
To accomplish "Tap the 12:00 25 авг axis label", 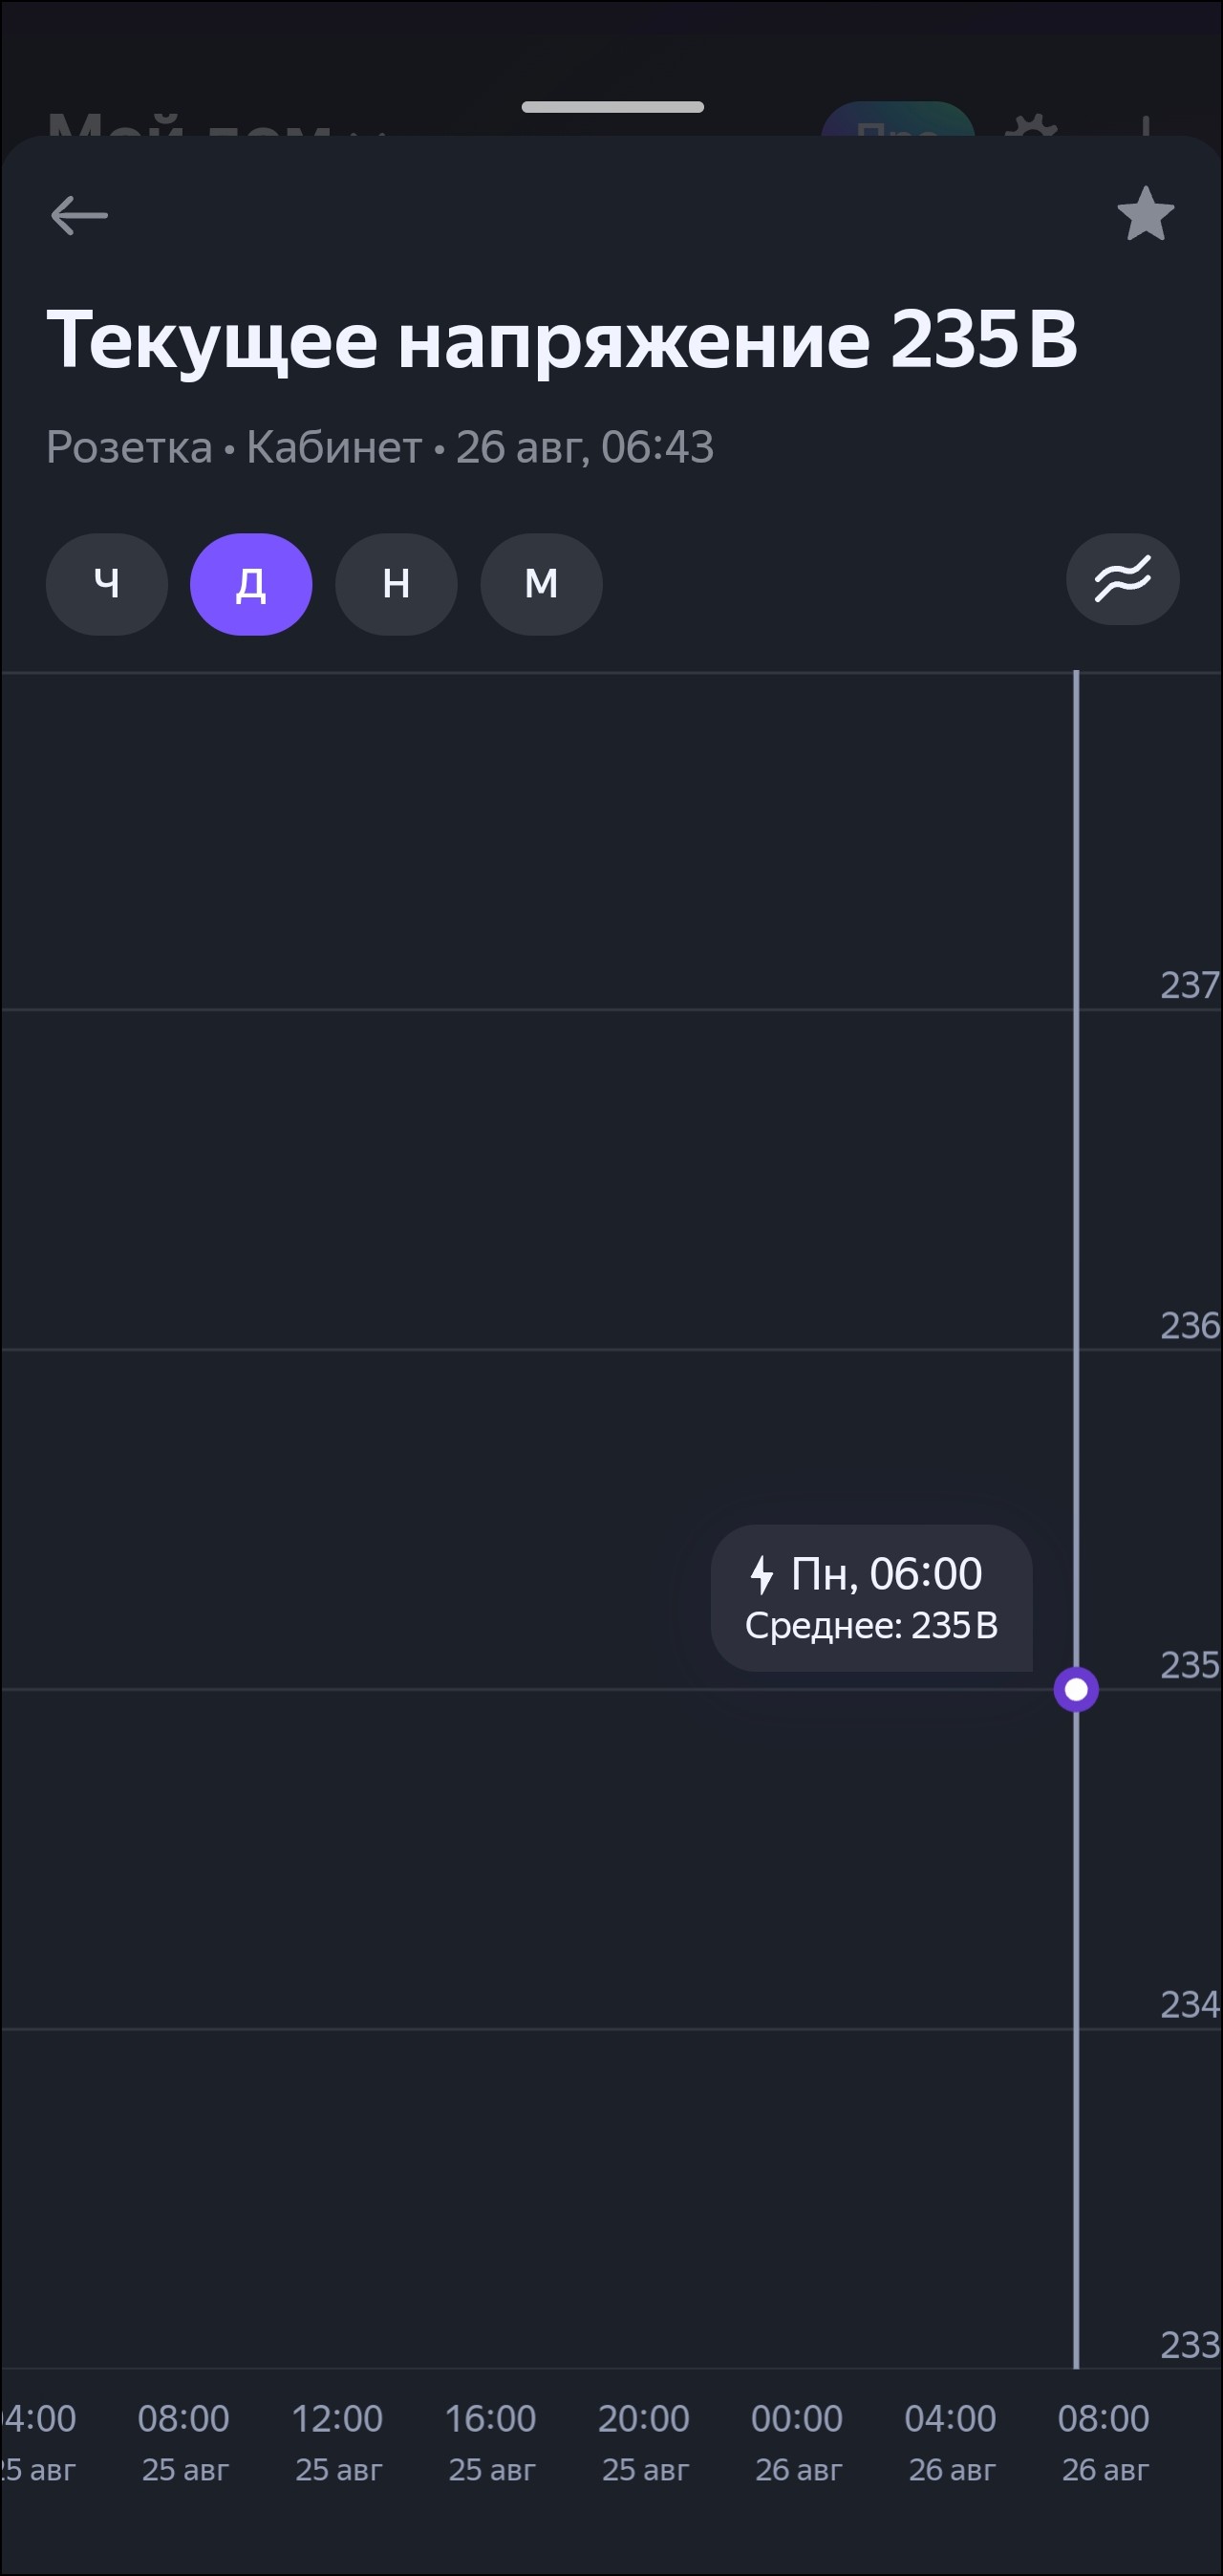I will point(337,2441).
